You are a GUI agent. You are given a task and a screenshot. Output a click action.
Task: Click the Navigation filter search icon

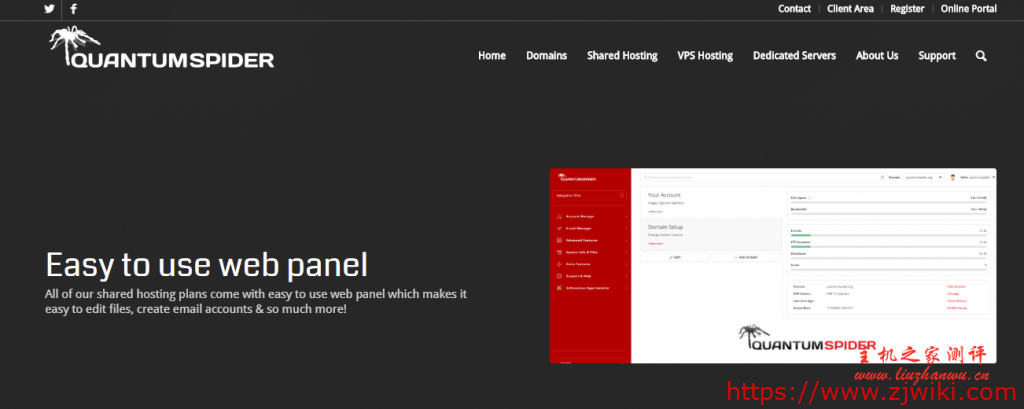coord(621,196)
